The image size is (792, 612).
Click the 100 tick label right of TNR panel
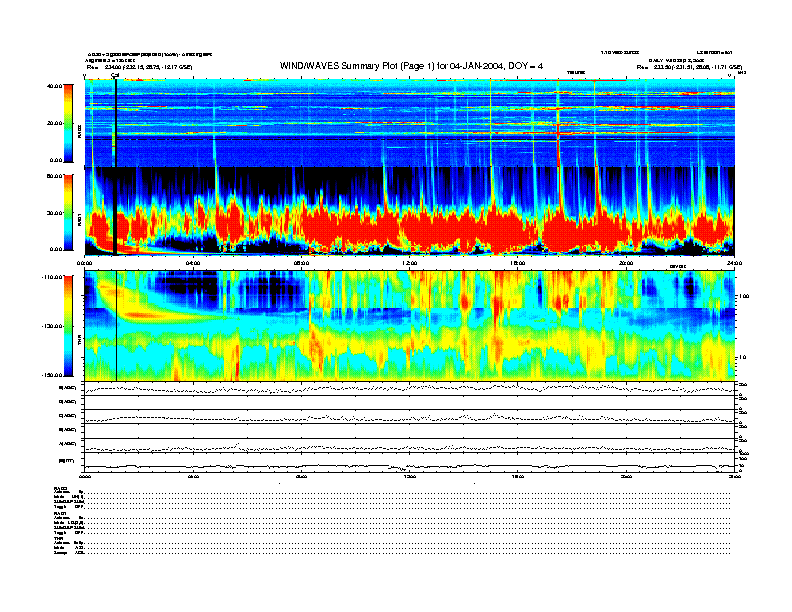(x=743, y=297)
